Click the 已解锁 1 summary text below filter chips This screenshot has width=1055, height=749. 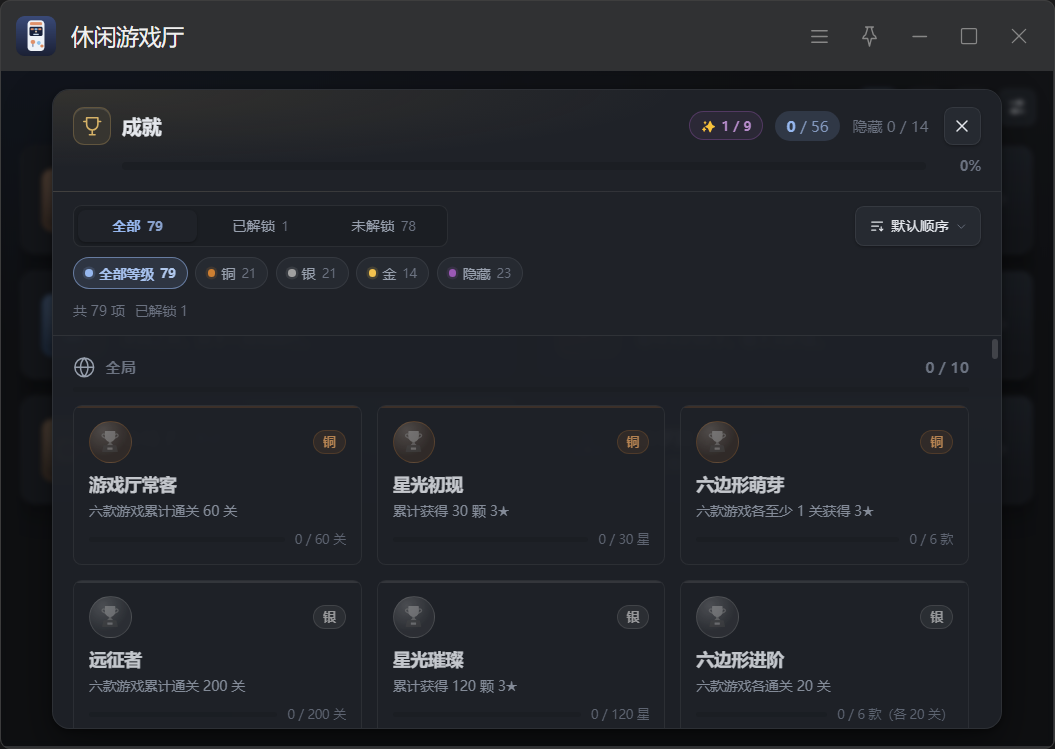point(161,311)
